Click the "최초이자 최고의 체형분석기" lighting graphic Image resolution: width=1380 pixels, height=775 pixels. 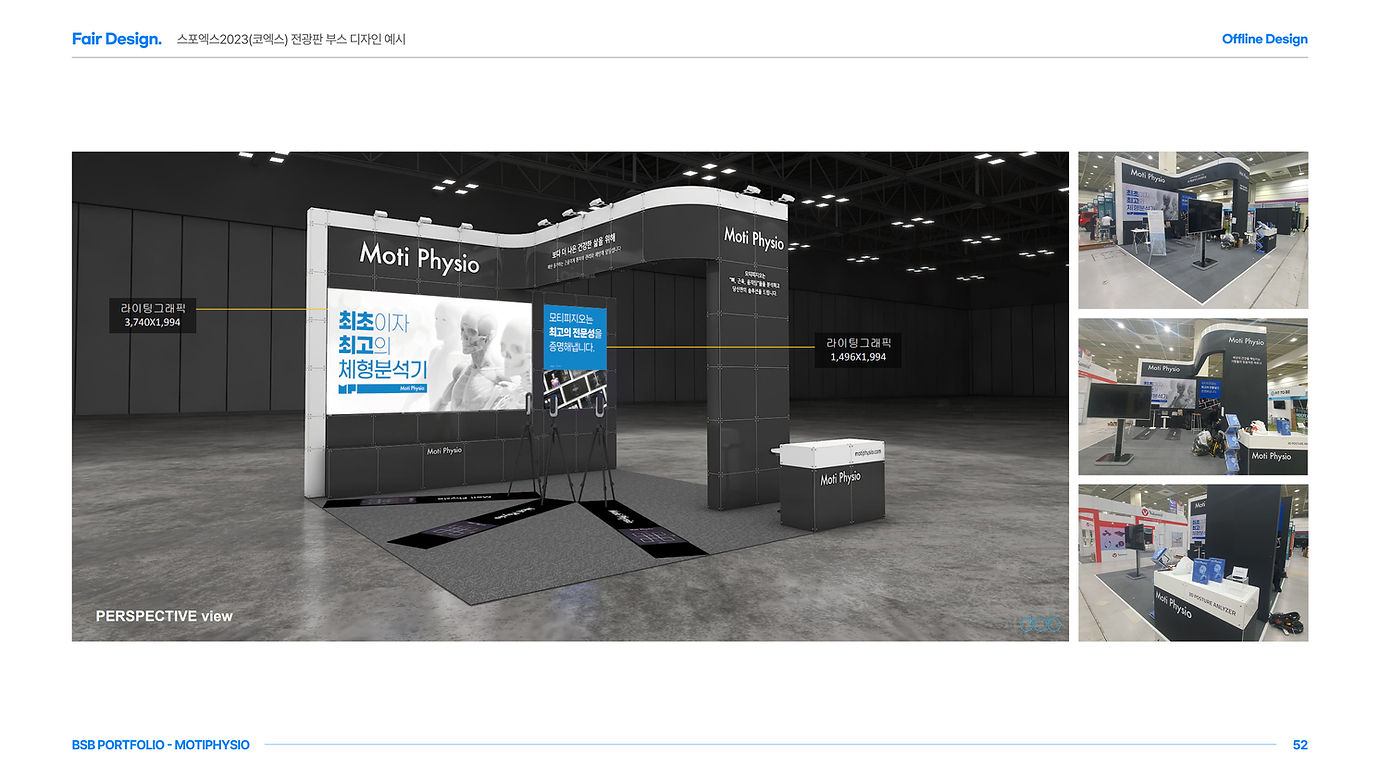coord(429,350)
